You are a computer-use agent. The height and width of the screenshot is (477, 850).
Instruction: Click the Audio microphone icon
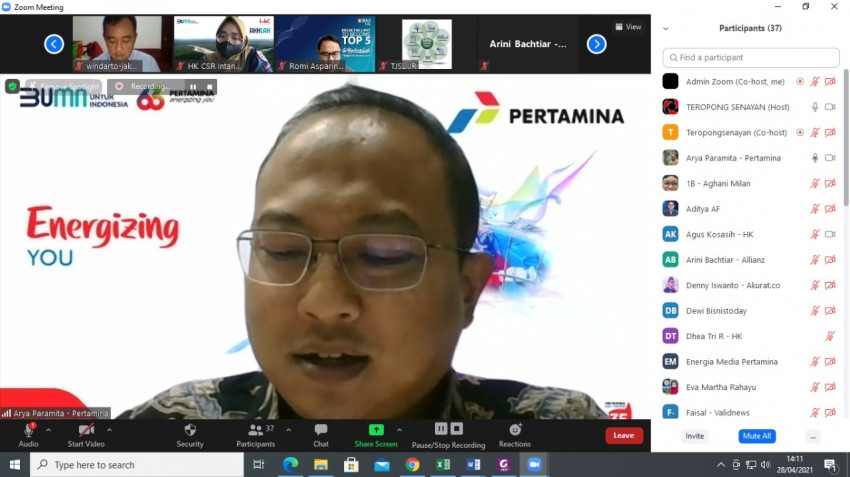coord(28,430)
